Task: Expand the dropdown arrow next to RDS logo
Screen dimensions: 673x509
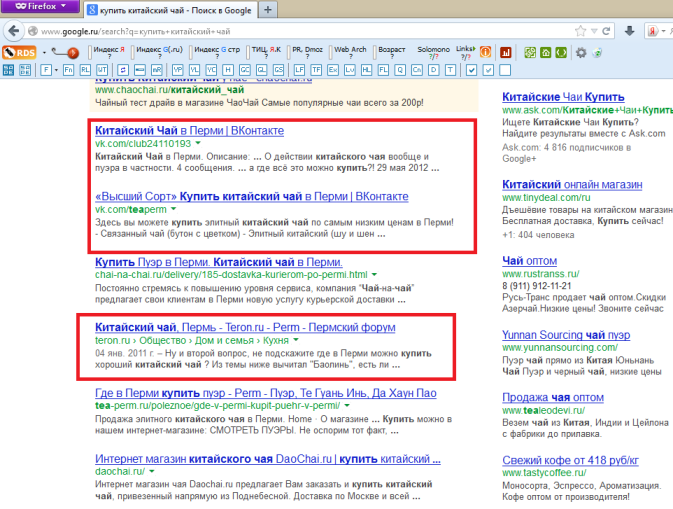Action: click(44, 53)
